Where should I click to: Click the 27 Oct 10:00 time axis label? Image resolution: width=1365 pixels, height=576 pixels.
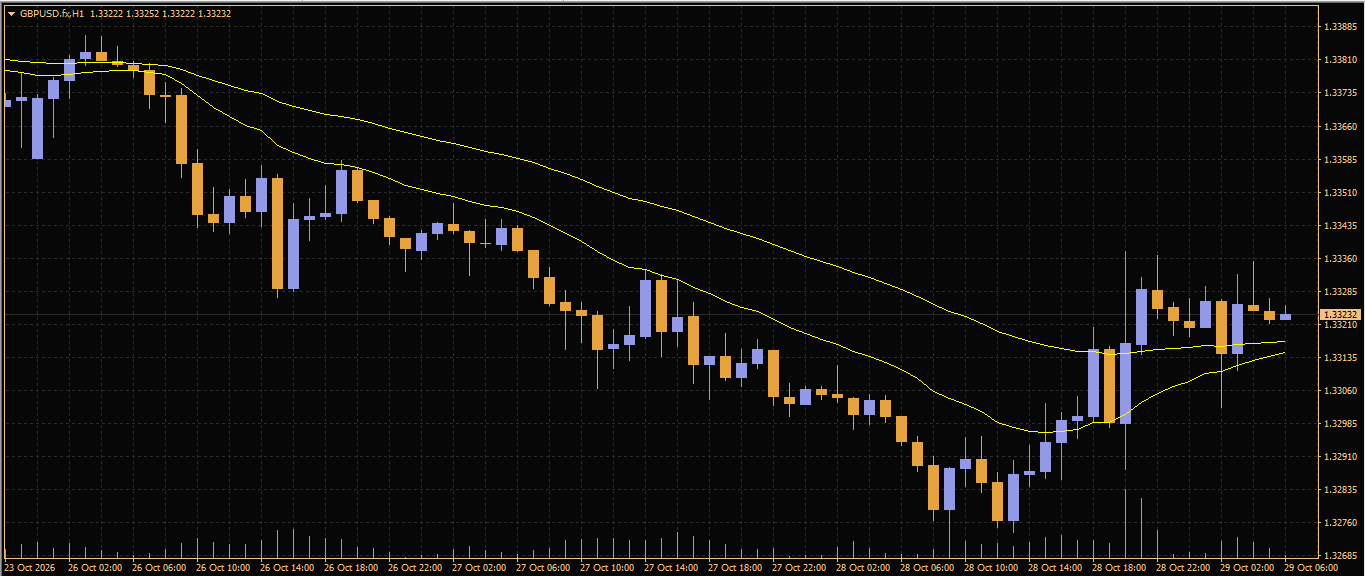click(608, 567)
